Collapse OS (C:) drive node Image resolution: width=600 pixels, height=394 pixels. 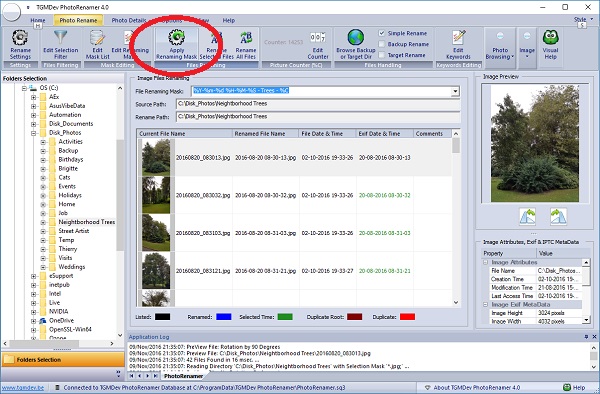[x=24, y=88]
